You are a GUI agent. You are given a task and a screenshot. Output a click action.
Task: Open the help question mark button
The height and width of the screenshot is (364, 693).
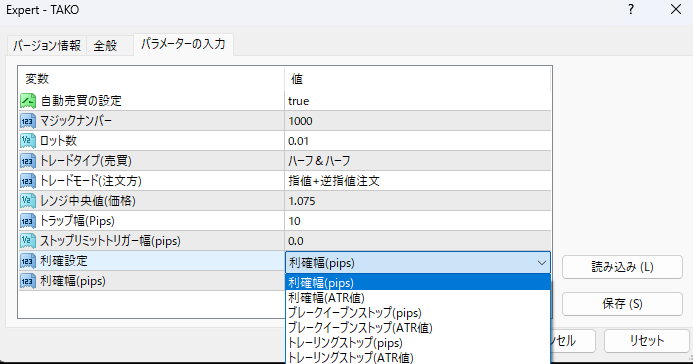[x=631, y=9]
